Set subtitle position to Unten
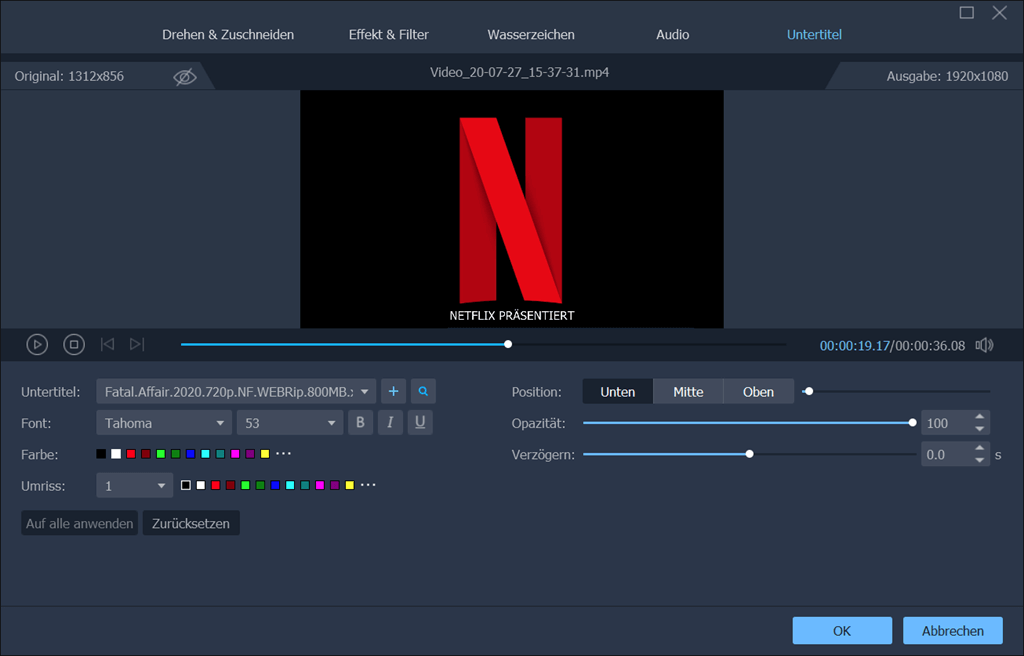1024x656 pixels. tap(618, 391)
